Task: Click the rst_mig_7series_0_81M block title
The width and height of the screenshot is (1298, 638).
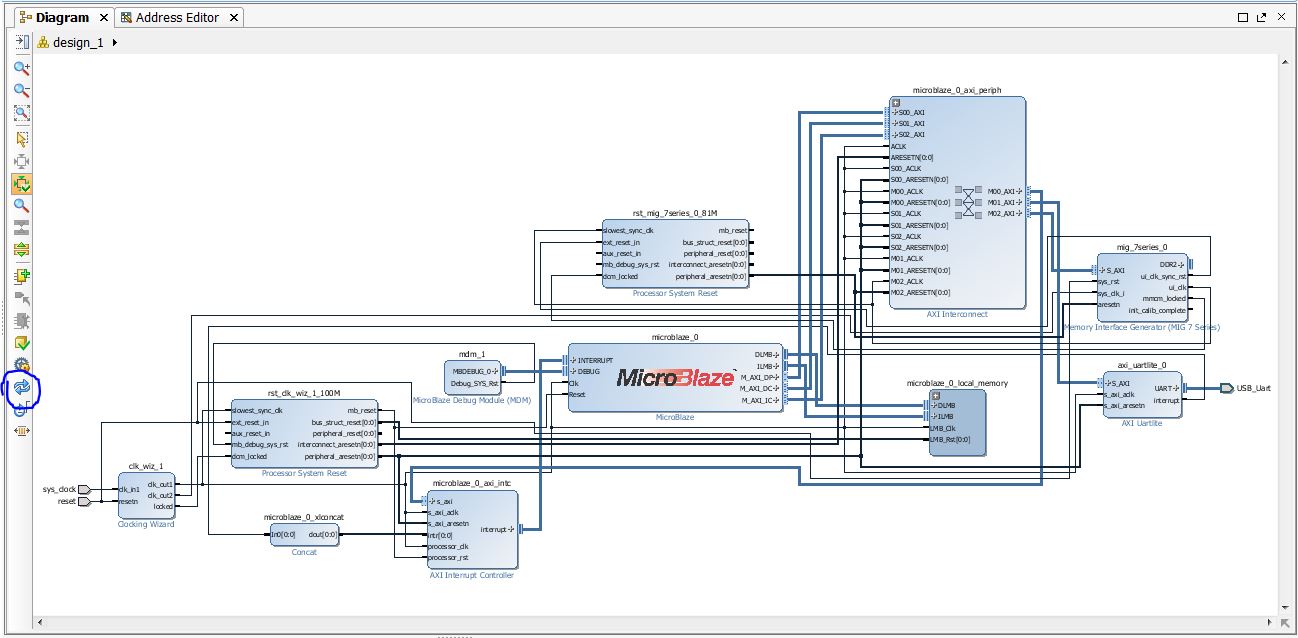Action: pos(675,214)
